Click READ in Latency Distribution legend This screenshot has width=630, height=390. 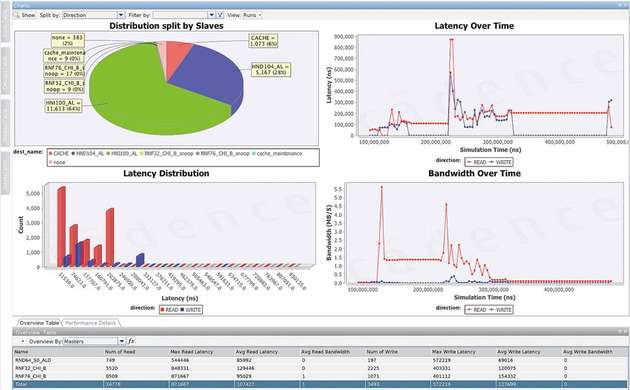click(169, 310)
